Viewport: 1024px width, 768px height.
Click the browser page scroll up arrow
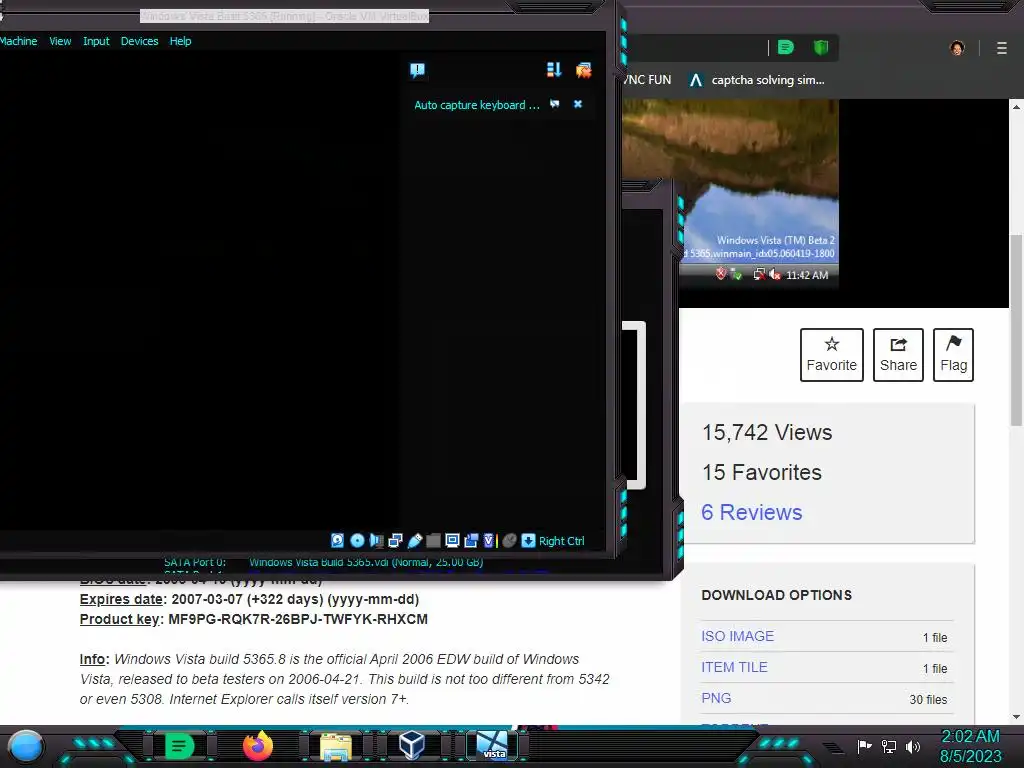coord(1016,106)
